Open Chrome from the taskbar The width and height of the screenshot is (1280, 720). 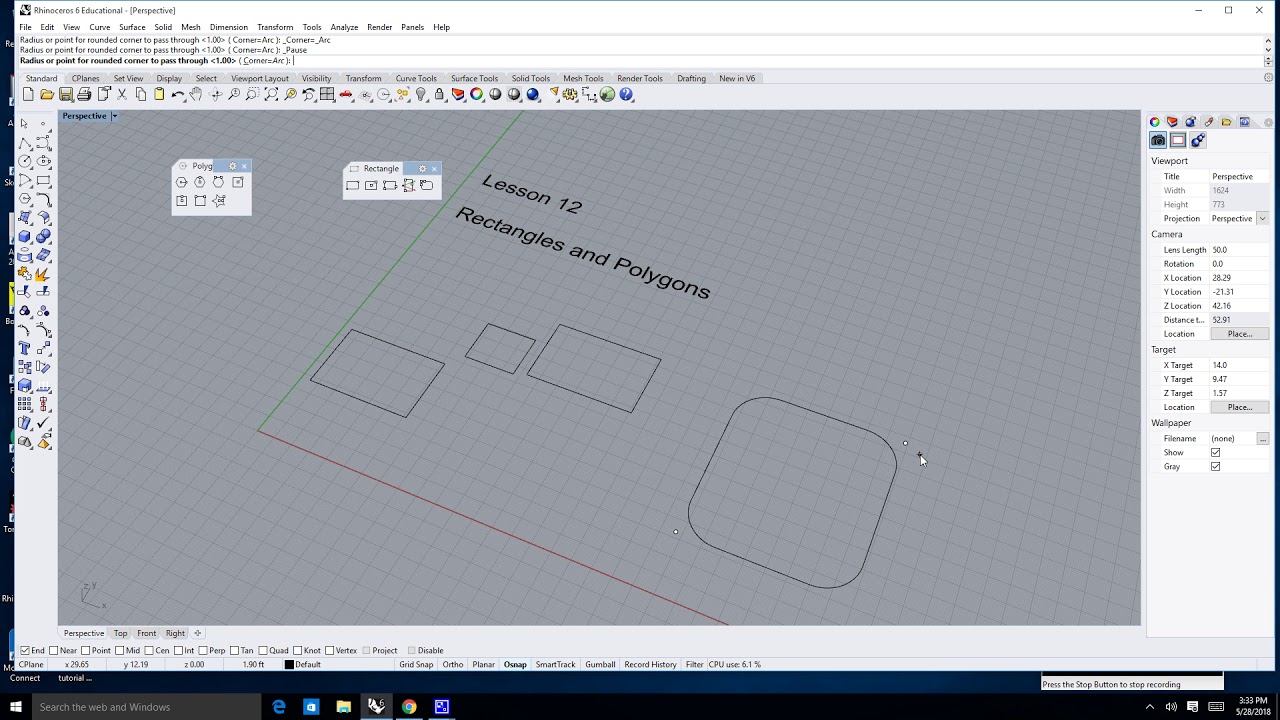409,707
